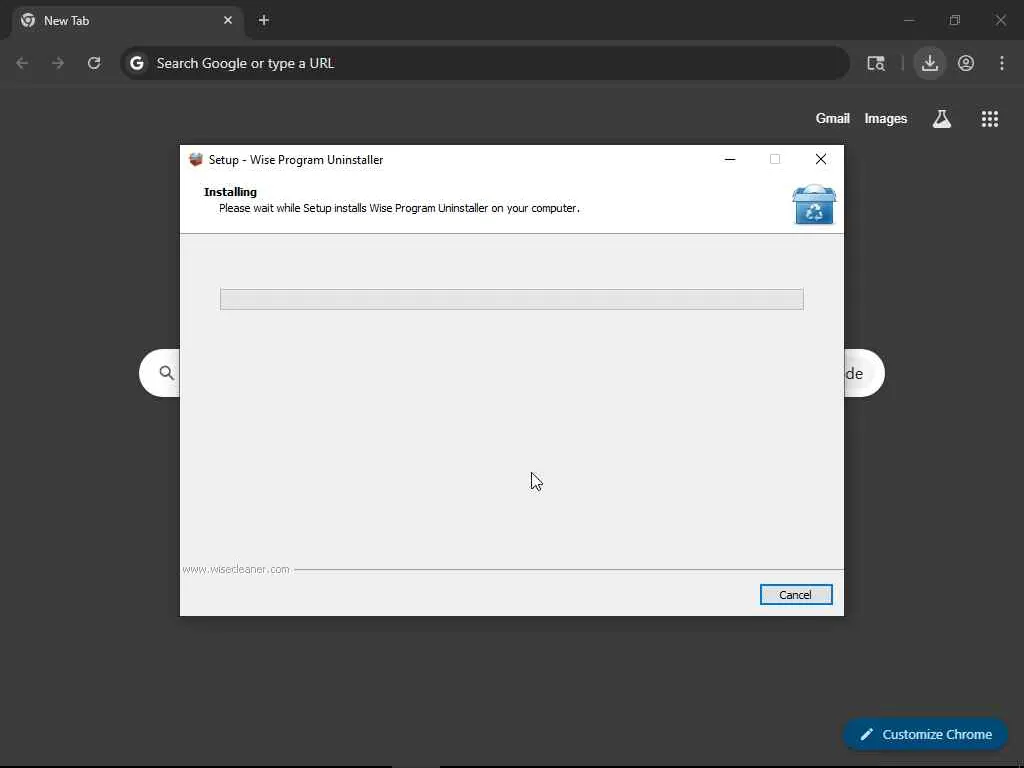Minimize the Chrome window
This screenshot has height=768, width=1024.
(x=908, y=20)
